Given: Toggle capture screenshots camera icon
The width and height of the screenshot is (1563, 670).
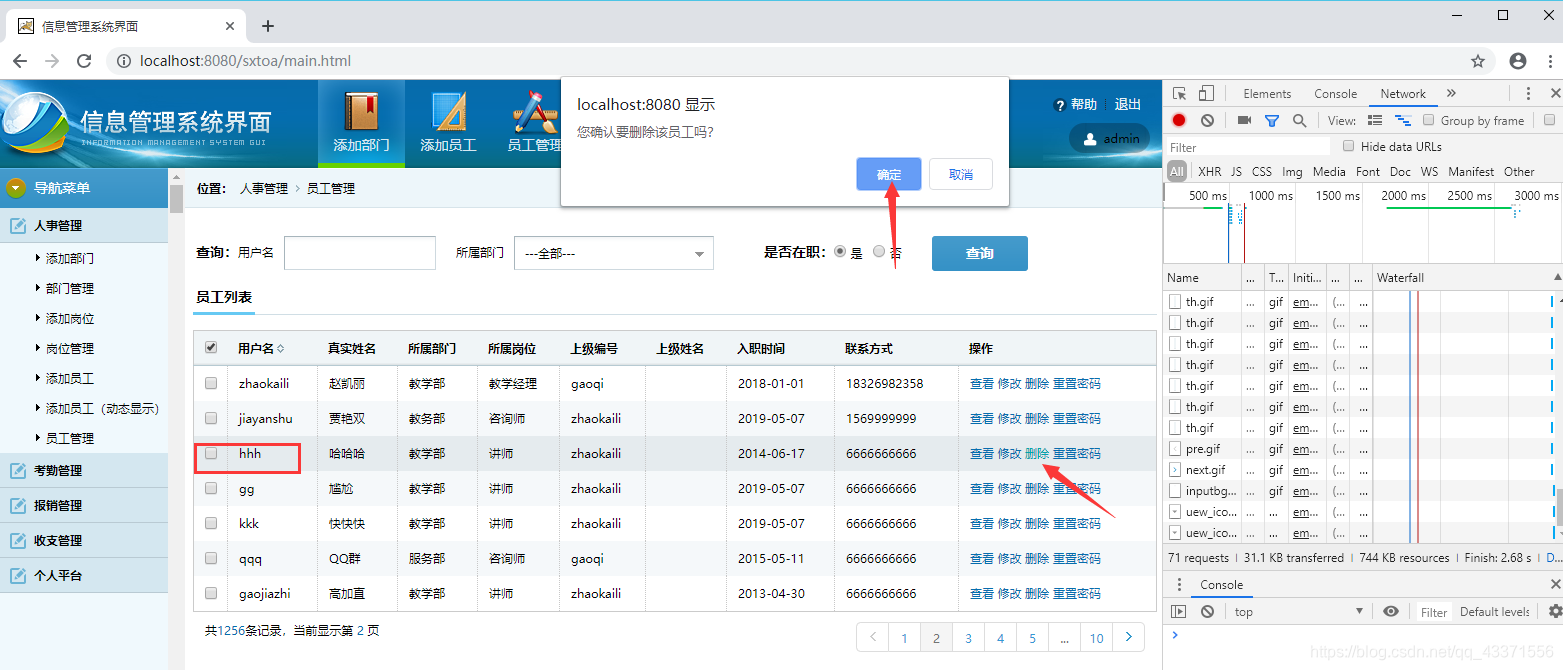Looking at the screenshot, I should (1244, 120).
